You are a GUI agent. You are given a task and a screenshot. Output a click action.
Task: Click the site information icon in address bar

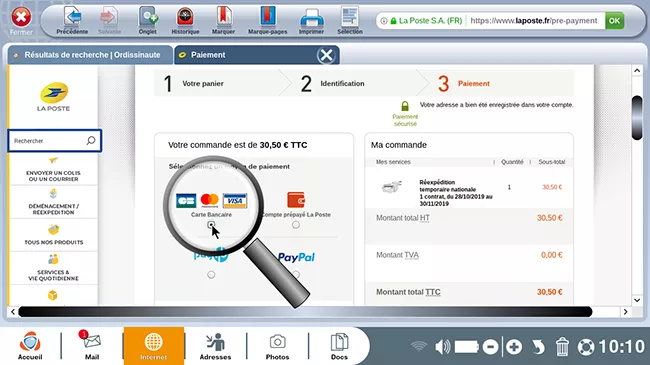point(384,21)
